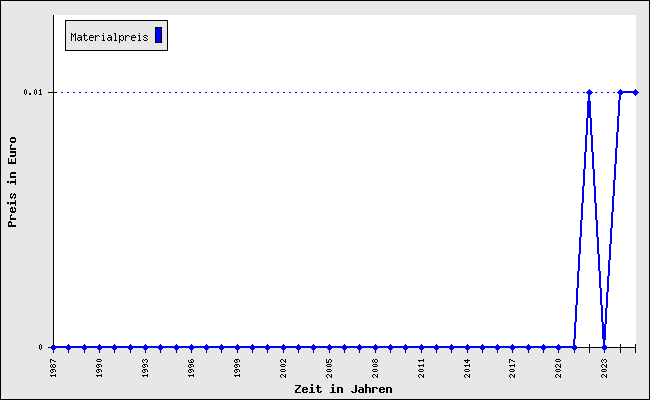Click the 1993 year label

[146, 368]
